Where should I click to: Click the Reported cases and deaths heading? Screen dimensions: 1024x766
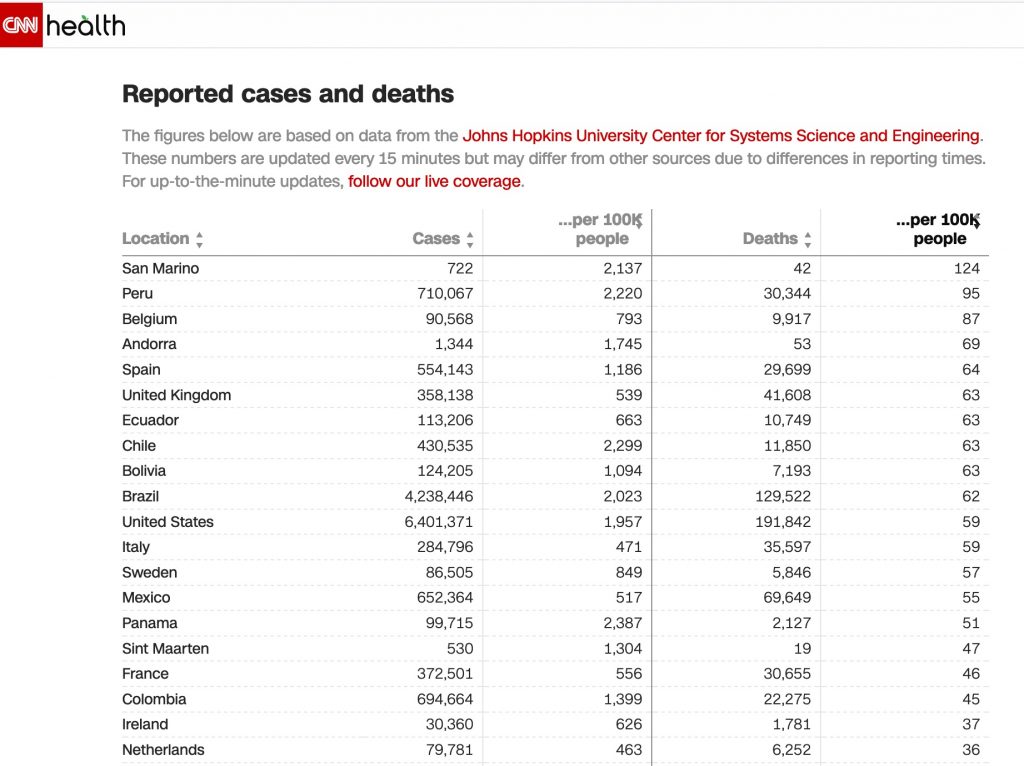click(288, 94)
